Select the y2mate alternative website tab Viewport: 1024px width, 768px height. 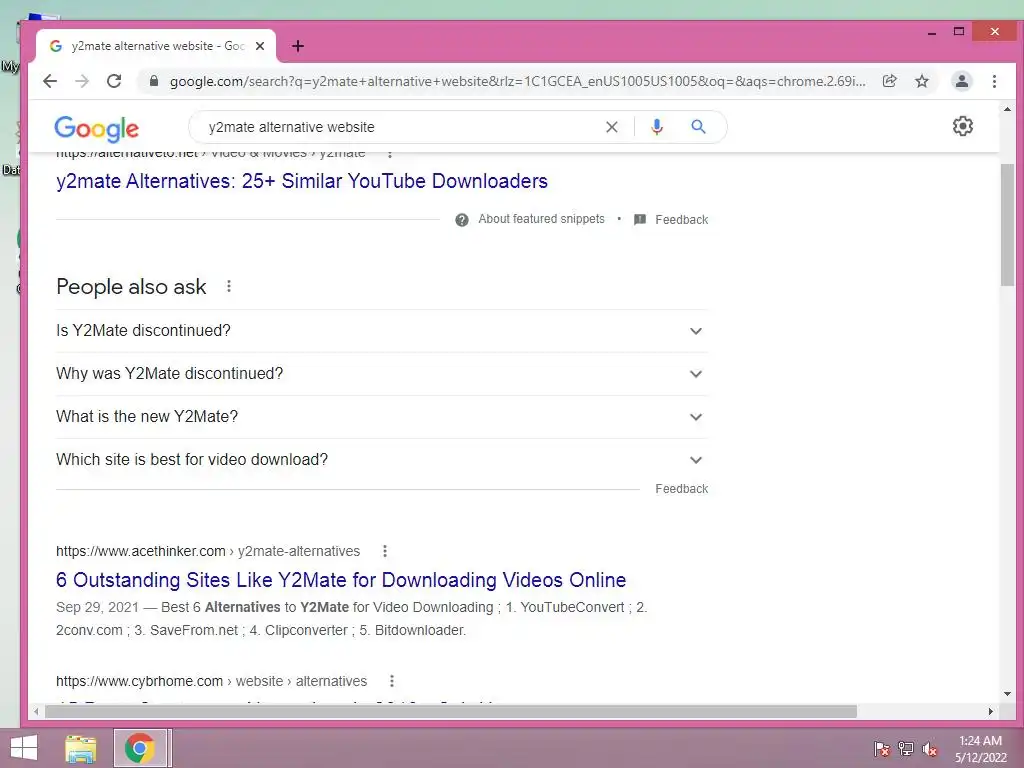tap(157, 46)
